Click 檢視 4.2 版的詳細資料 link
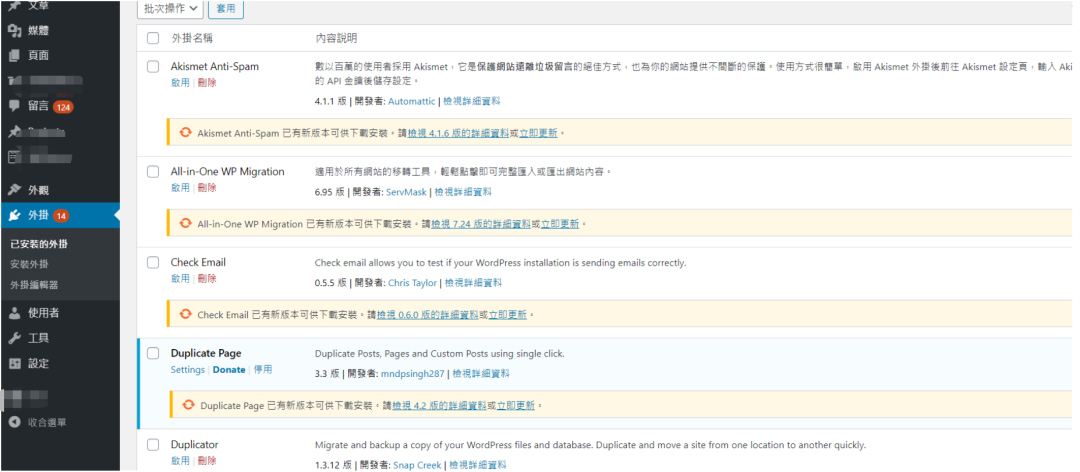Screen dimensions: 1080x472 coord(439,406)
